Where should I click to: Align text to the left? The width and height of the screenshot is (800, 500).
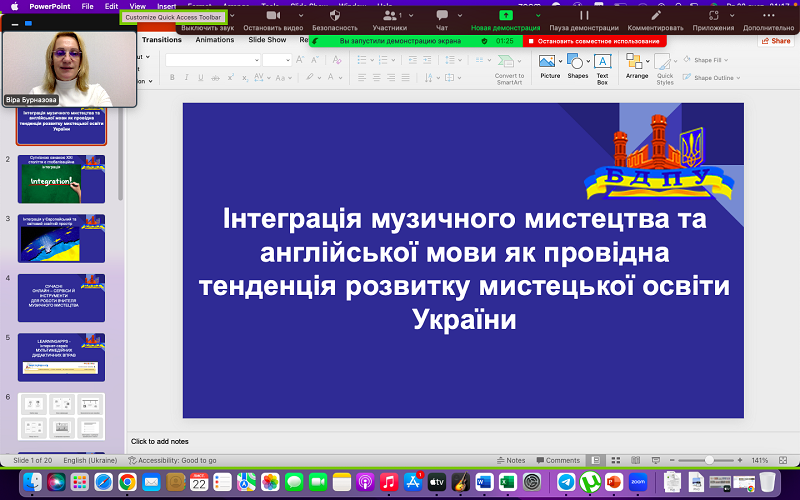click(362, 78)
